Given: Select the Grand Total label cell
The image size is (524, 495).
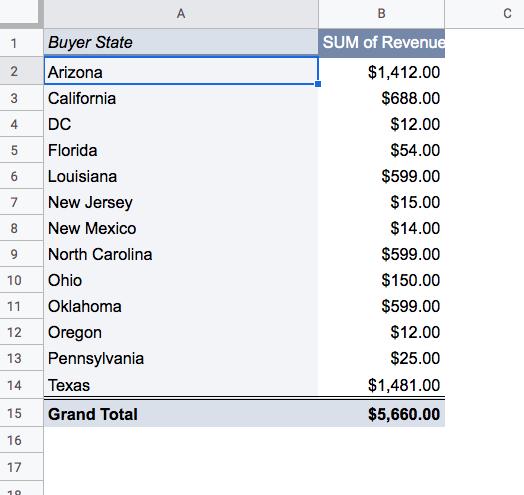Looking at the screenshot, I should [x=181, y=414].
